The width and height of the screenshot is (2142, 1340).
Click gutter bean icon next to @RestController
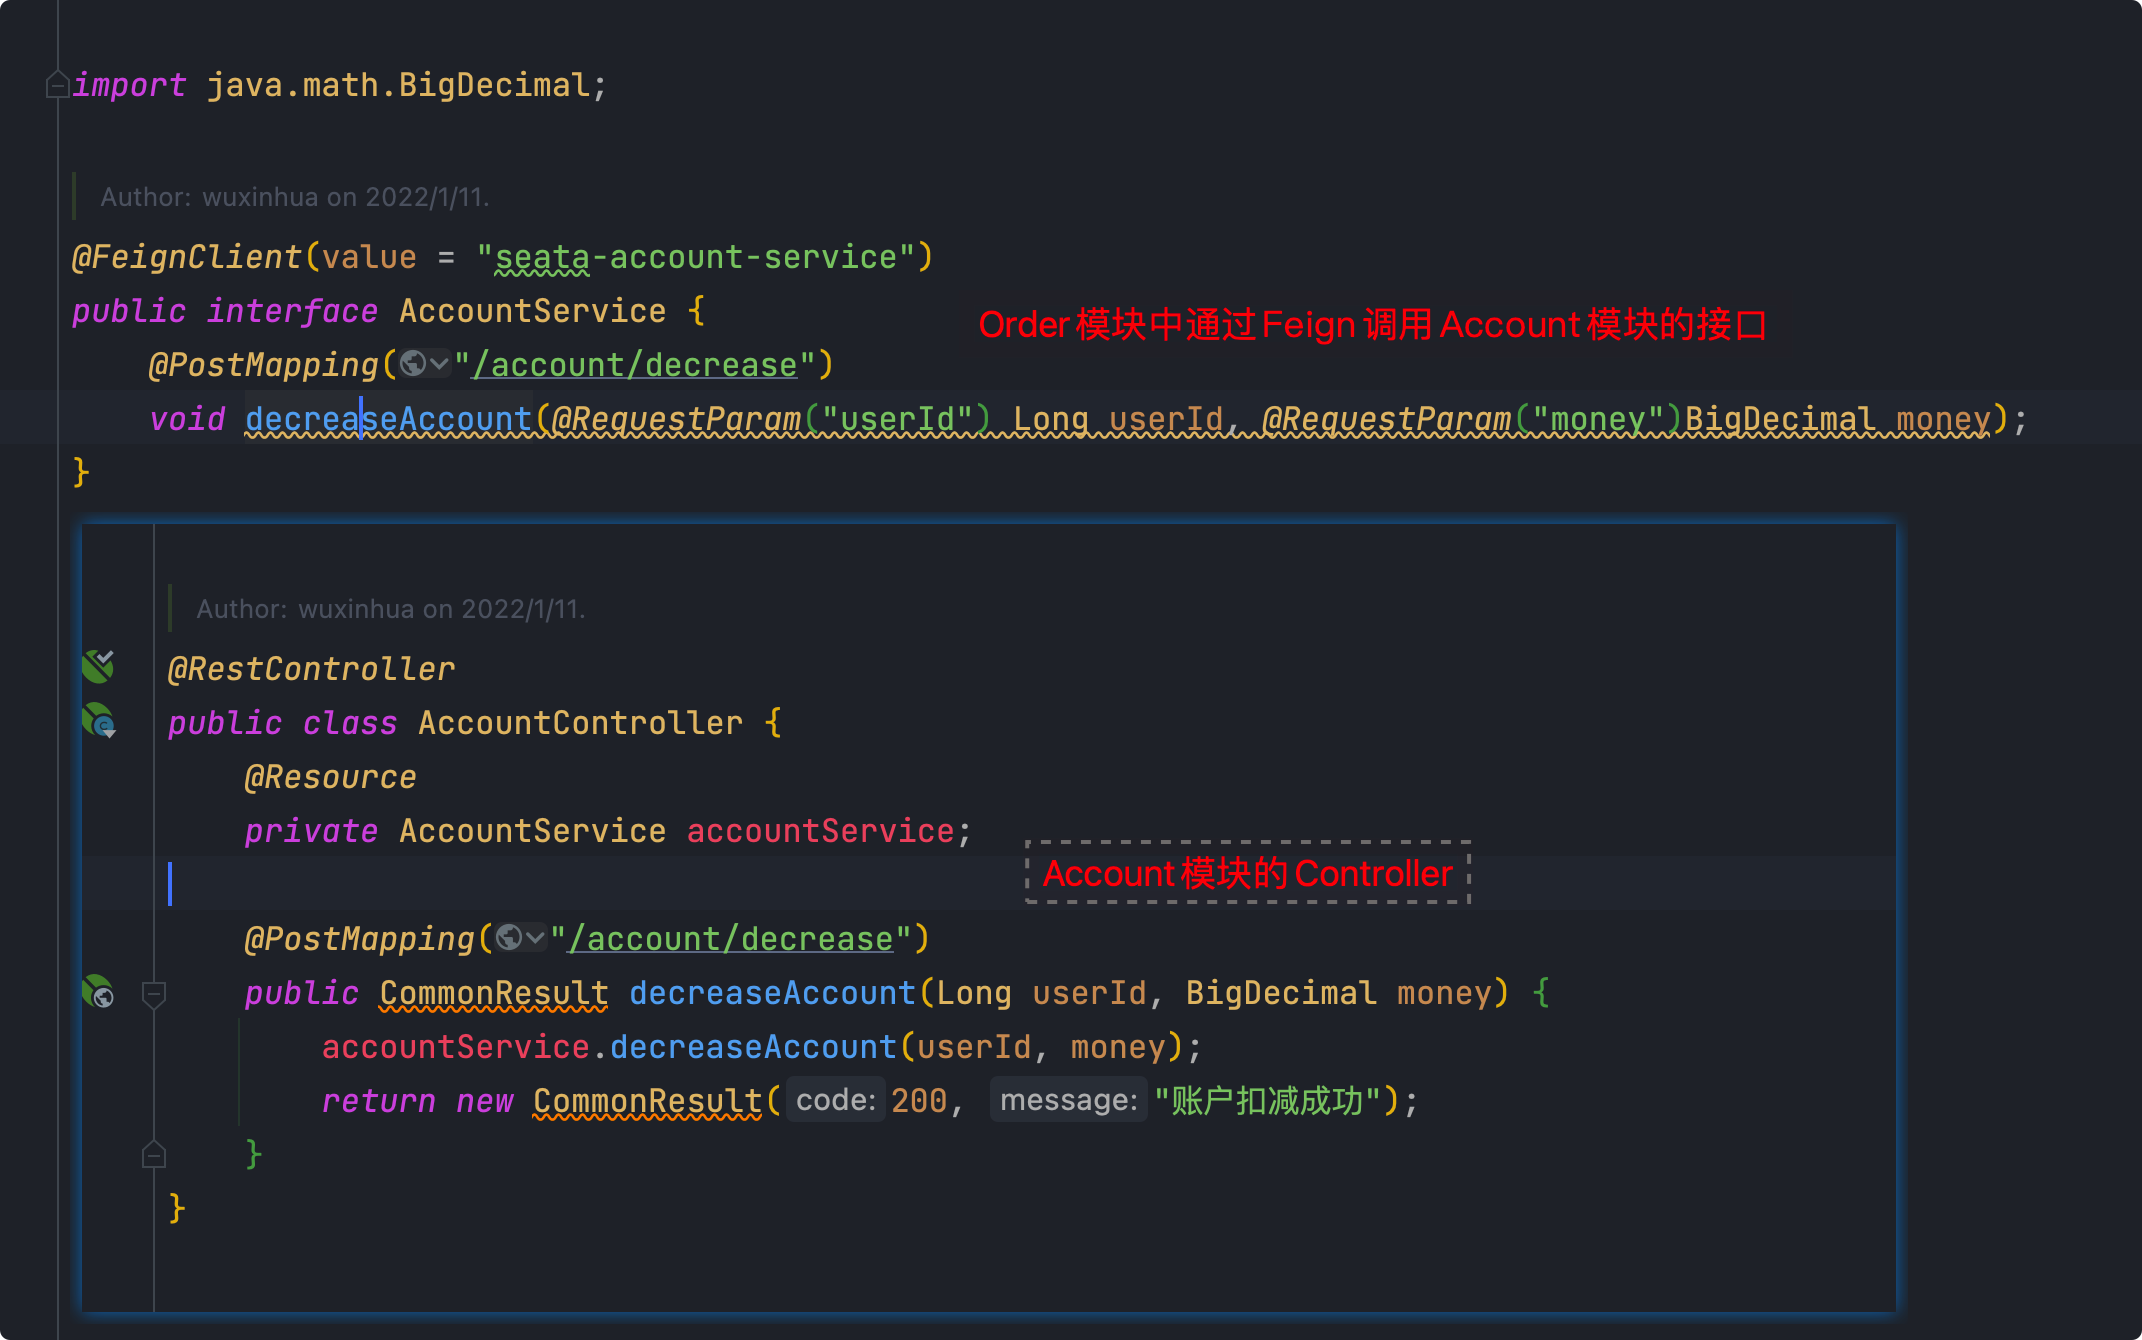[x=98, y=666]
